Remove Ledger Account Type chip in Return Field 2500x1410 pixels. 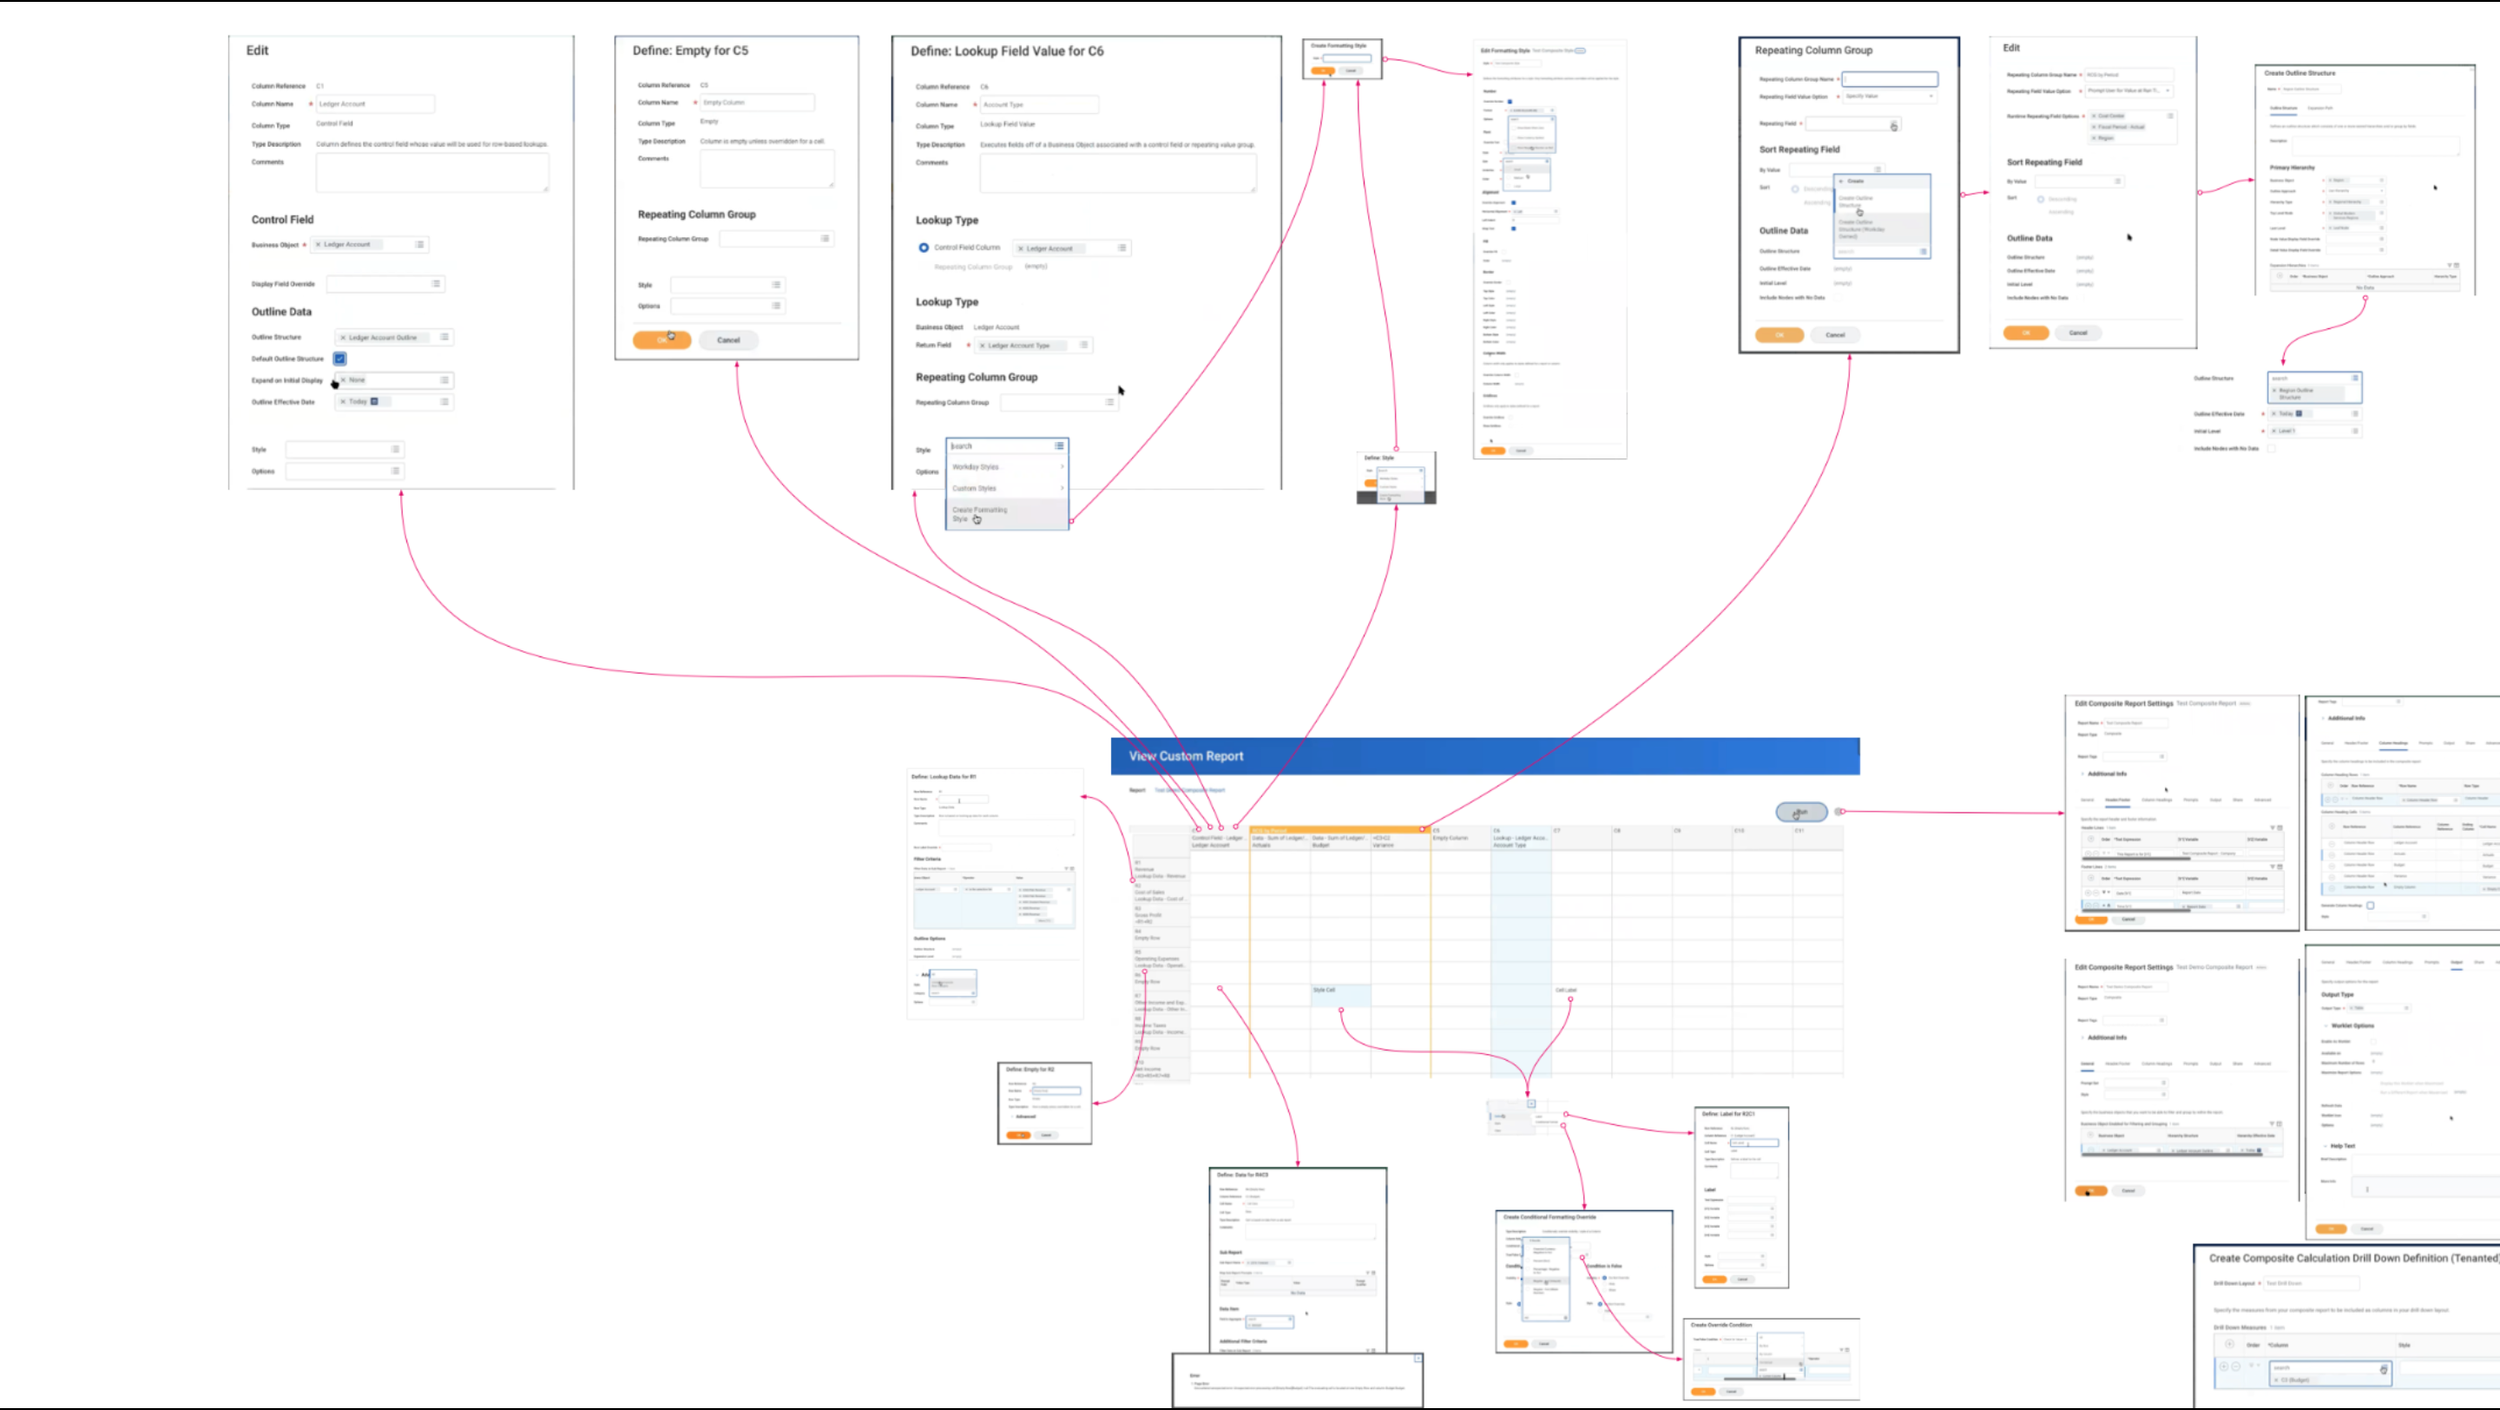tap(982, 346)
